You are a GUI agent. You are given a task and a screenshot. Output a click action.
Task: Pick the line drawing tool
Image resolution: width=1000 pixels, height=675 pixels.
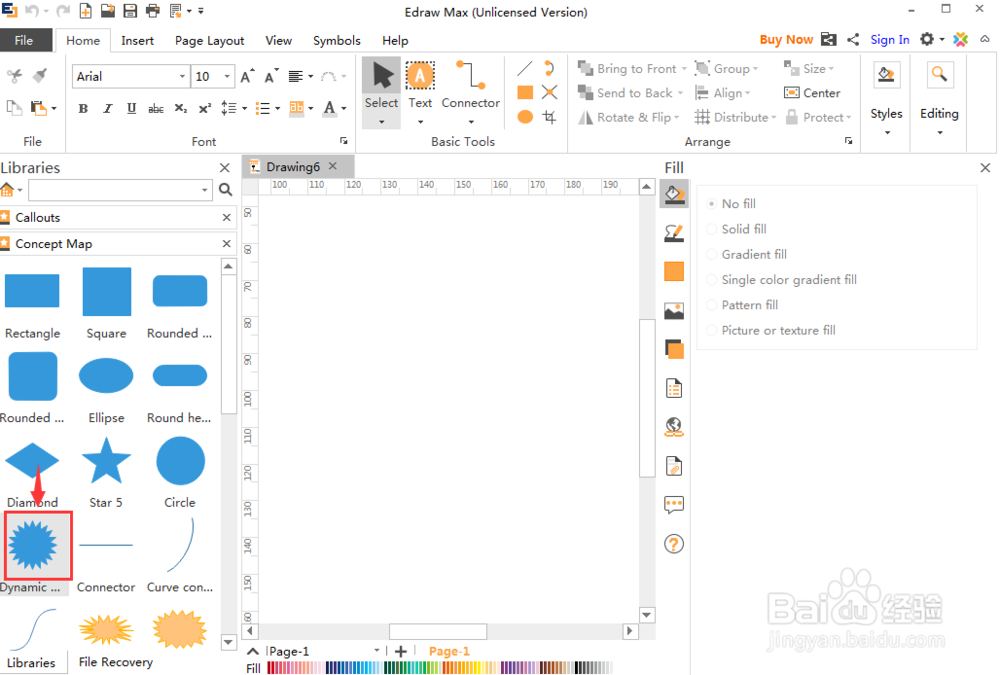[x=525, y=69]
